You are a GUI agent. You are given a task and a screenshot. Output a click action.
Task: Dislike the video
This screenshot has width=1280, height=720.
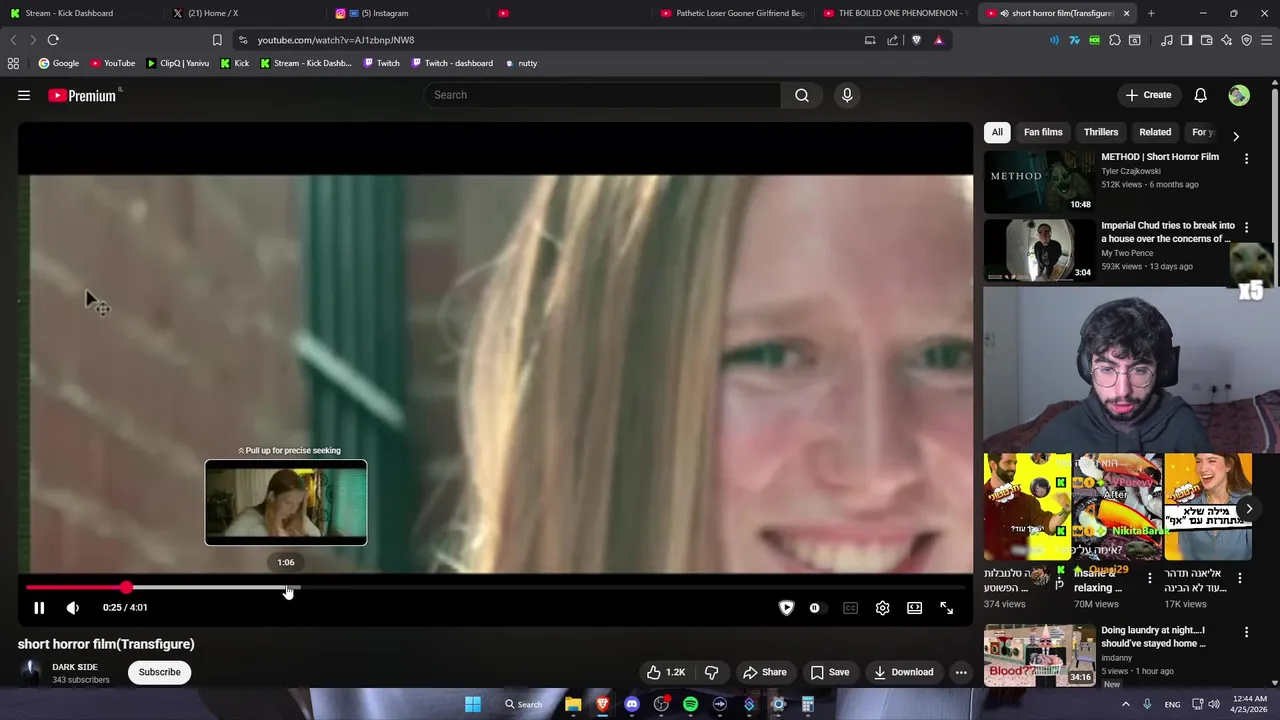712,672
